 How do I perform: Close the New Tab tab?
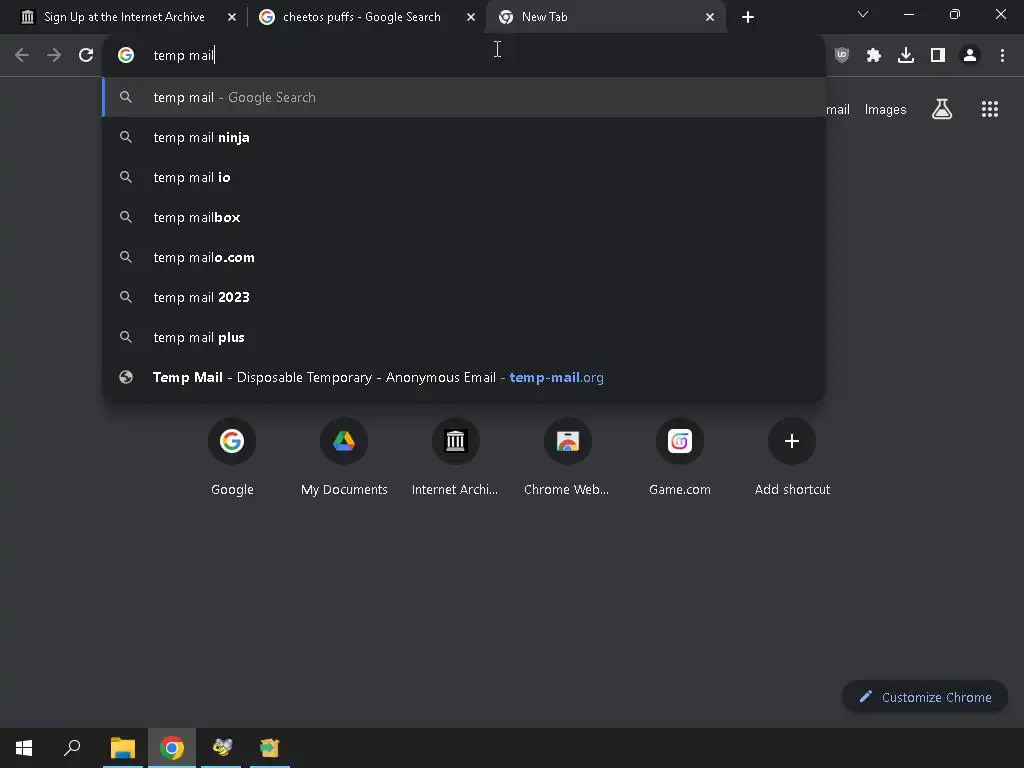pyautogui.click(x=710, y=17)
